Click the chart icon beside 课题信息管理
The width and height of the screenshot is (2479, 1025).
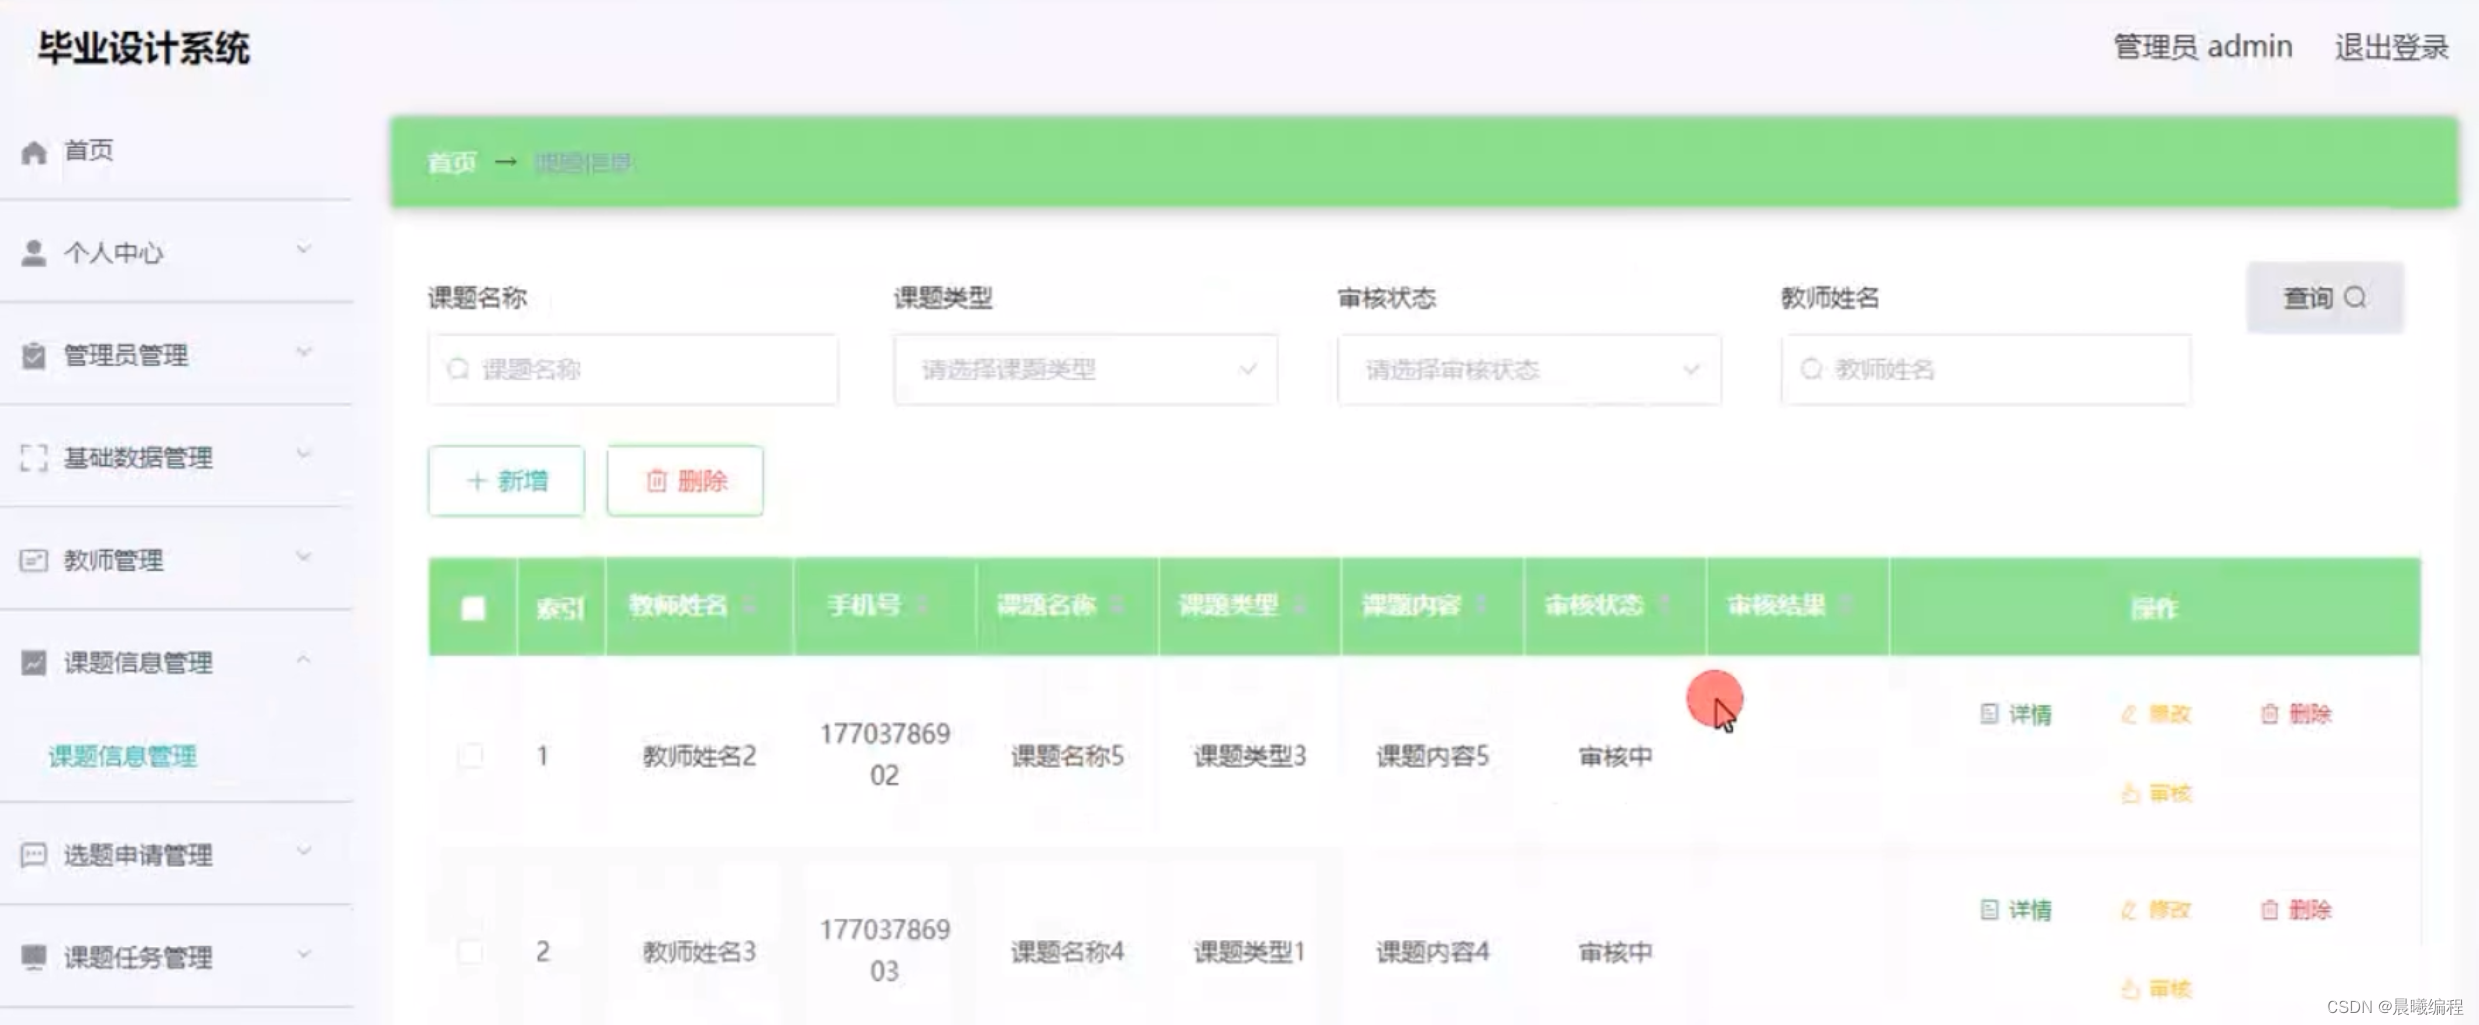[34, 662]
